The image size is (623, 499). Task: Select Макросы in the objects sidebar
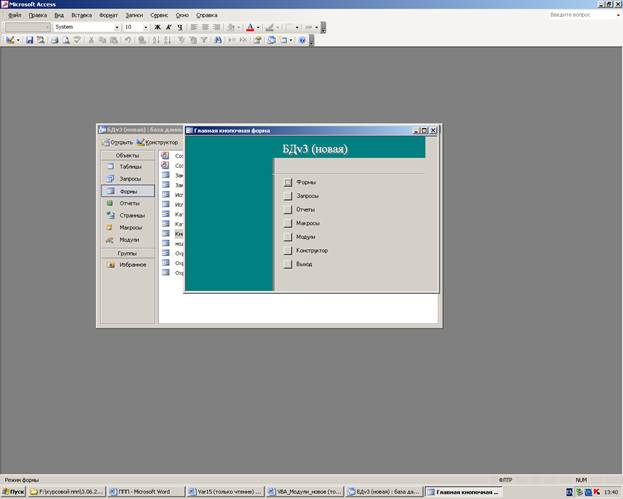[130, 227]
